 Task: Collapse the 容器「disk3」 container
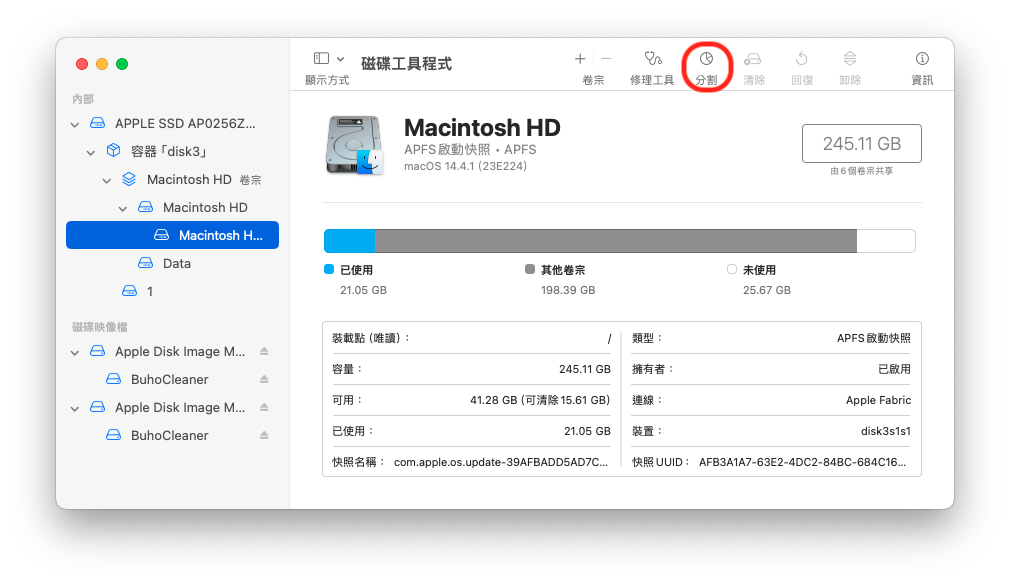point(91,153)
